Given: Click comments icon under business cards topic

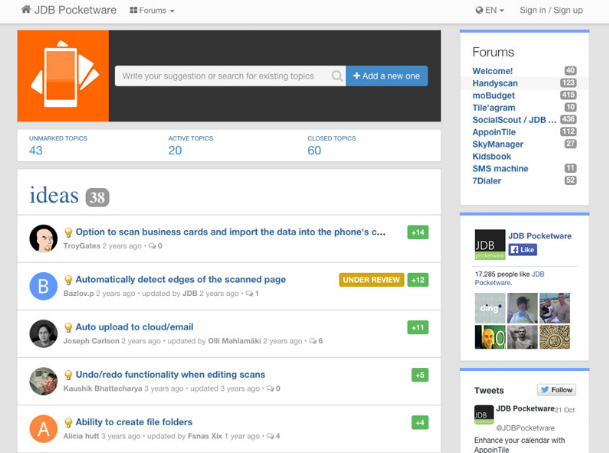Looking at the screenshot, I should 152,246.
